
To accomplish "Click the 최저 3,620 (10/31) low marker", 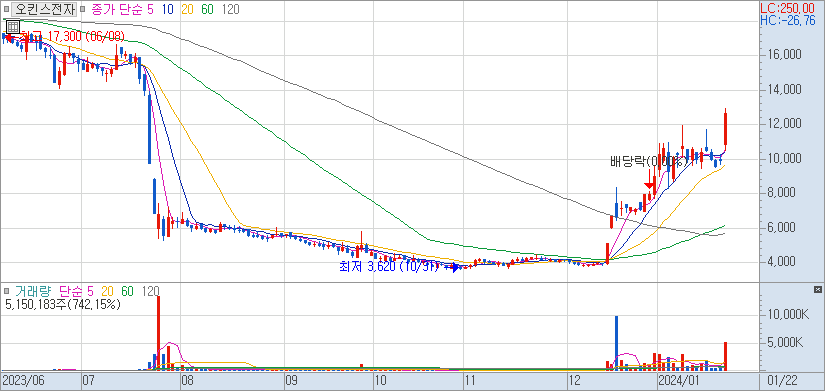I will pos(389,267).
